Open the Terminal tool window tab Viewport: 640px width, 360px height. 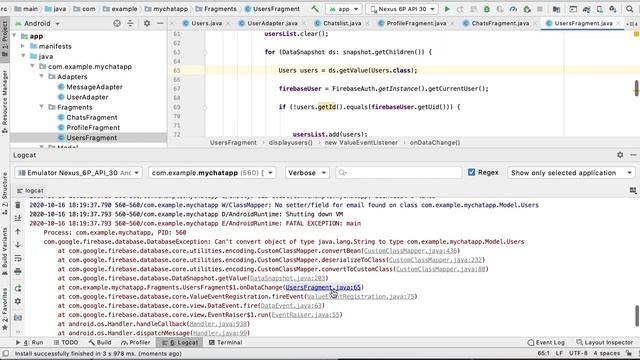point(225,342)
